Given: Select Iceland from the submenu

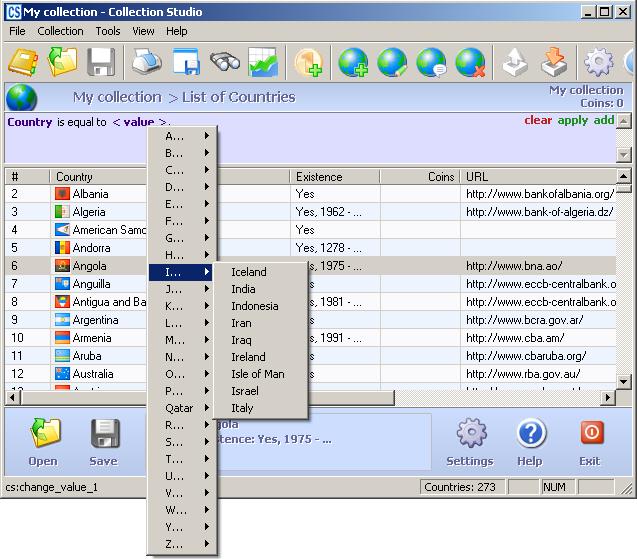Looking at the screenshot, I should (261, 272).
